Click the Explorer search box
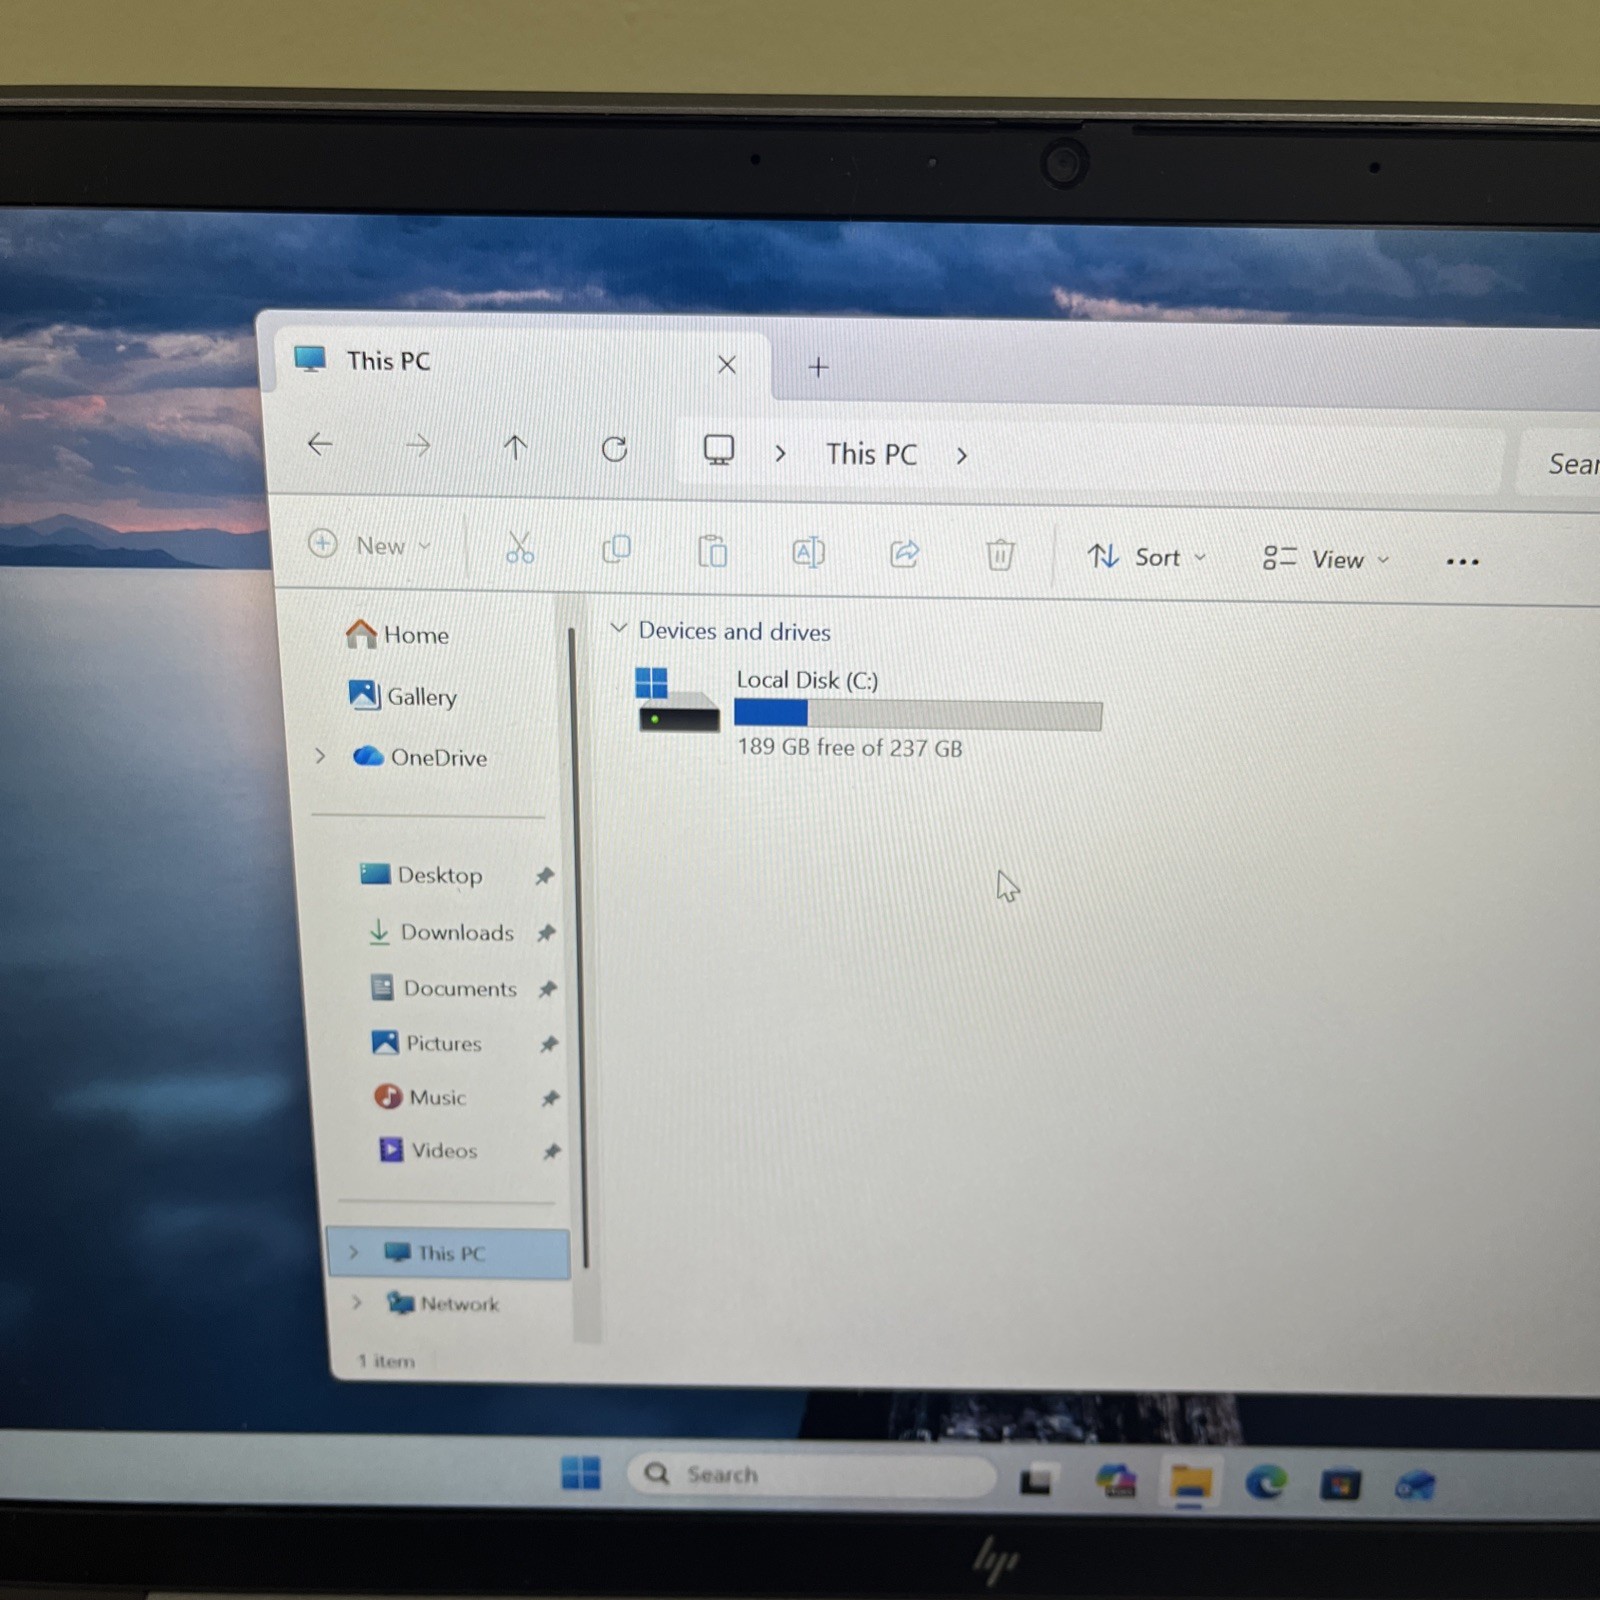This screenshot has width=1600, height=1600. [1560, 463]
